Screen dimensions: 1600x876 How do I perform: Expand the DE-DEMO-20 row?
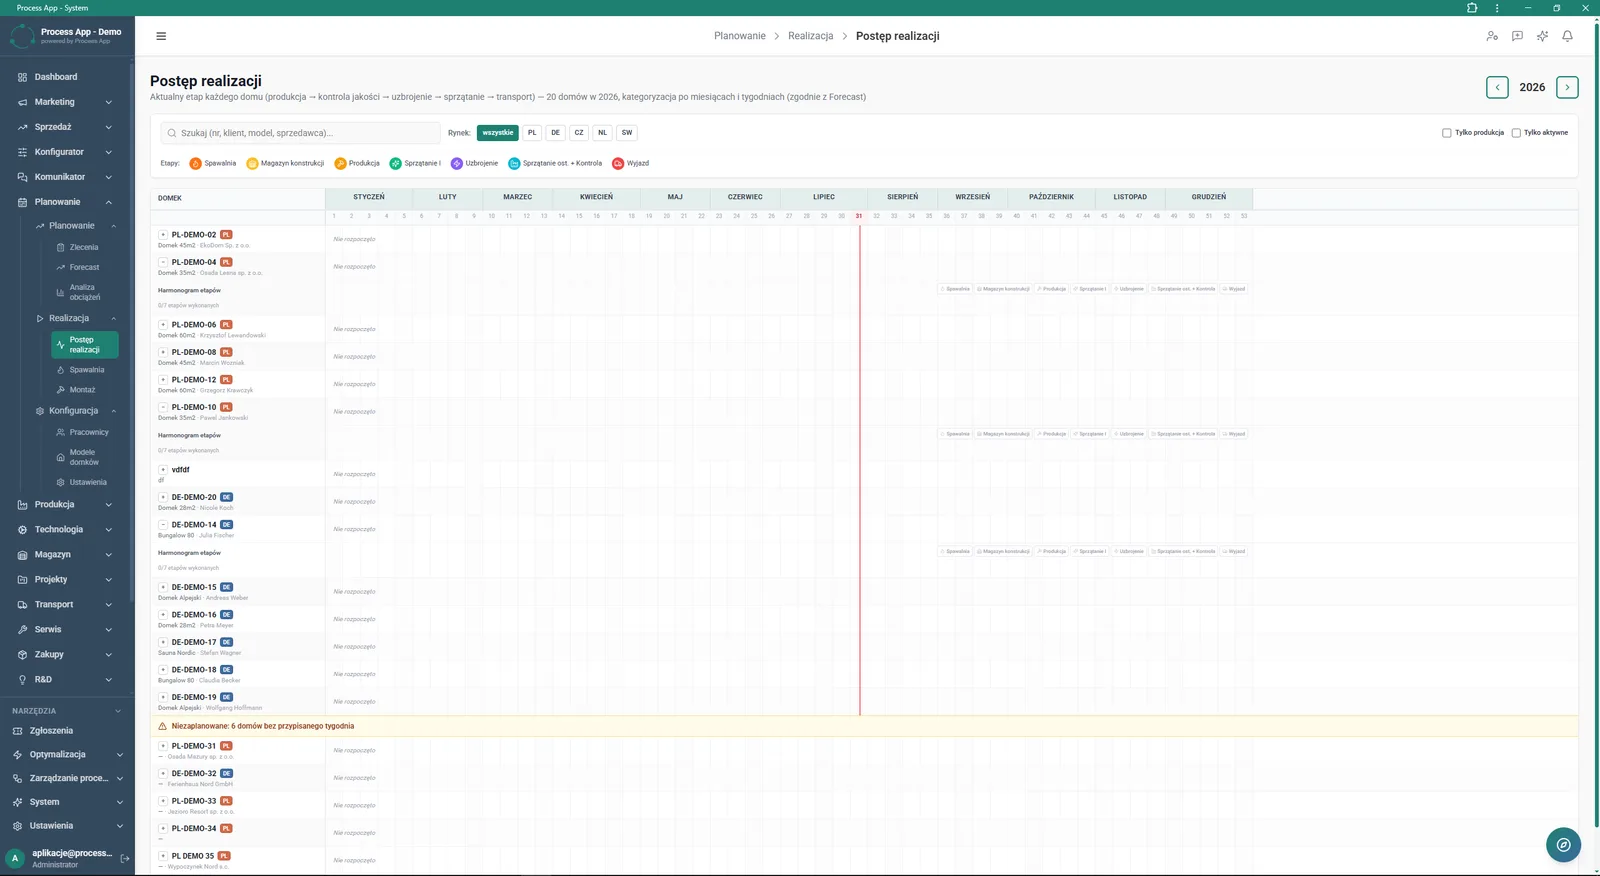163,497
